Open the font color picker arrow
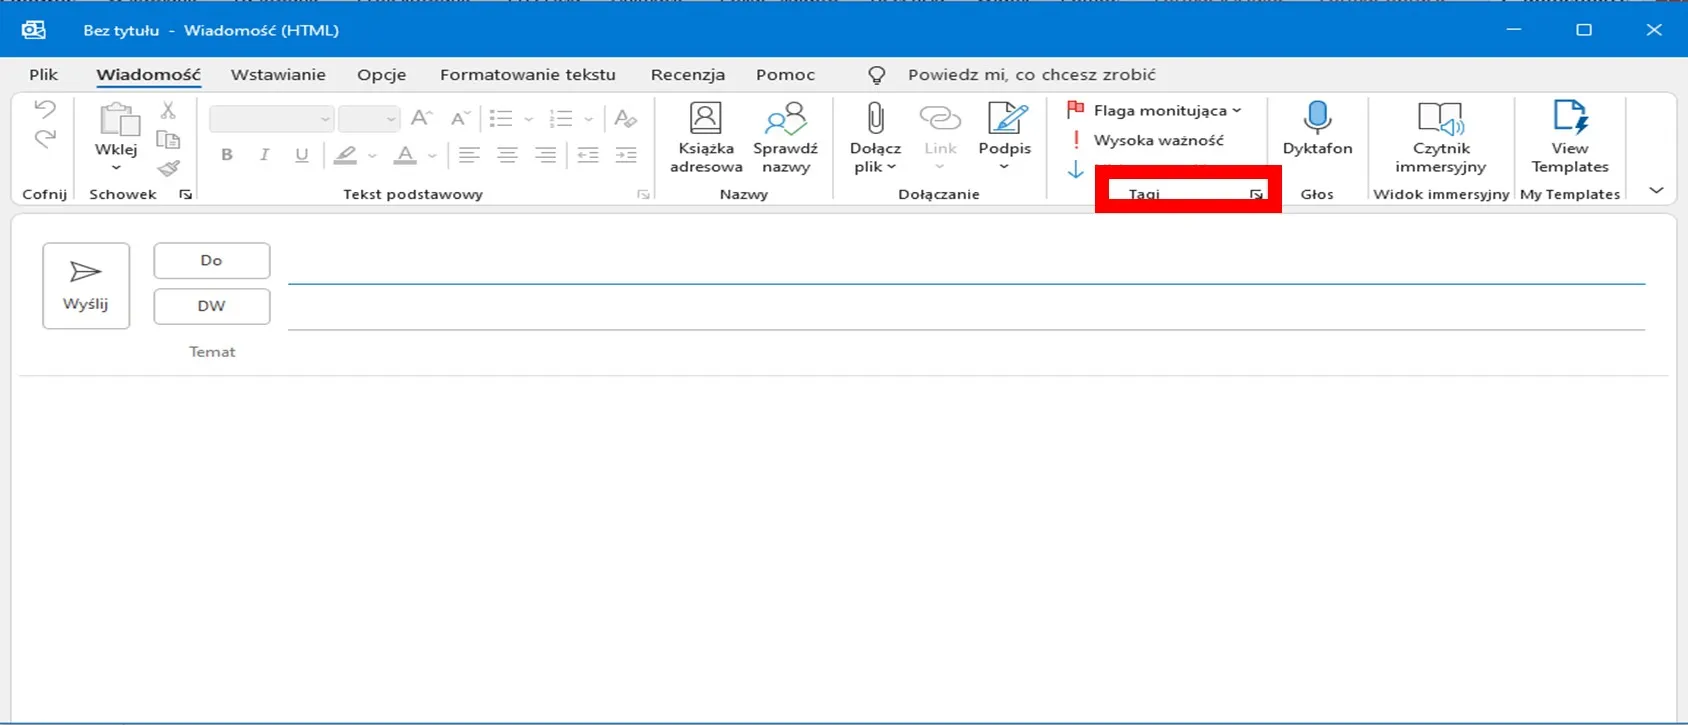This screenshot has height=725, width=1688. [432, 155]
